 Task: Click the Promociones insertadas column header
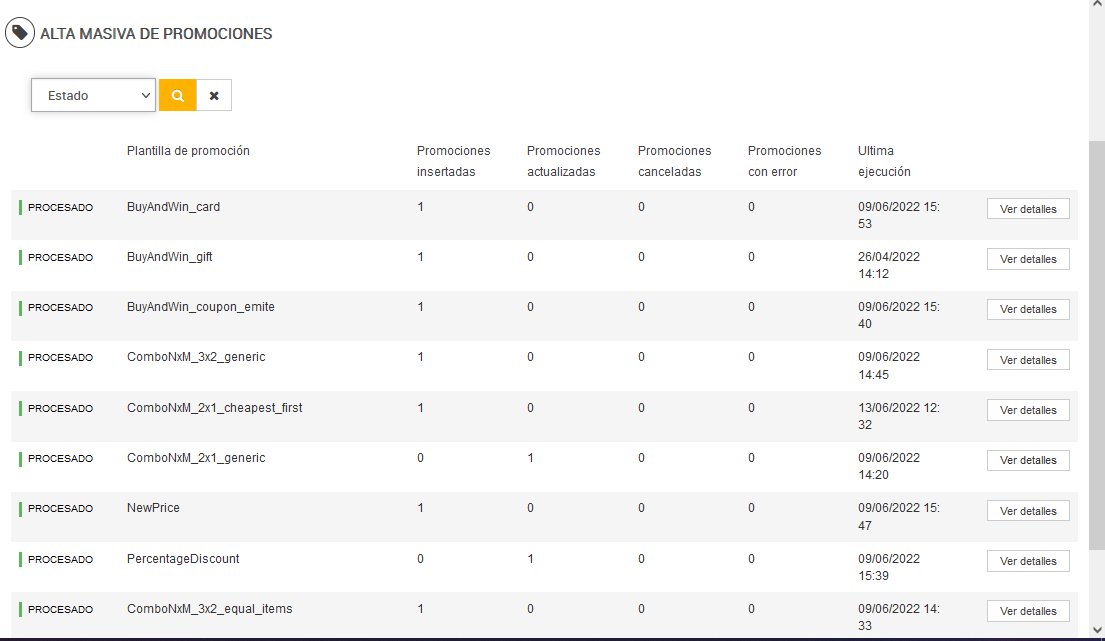453,161
